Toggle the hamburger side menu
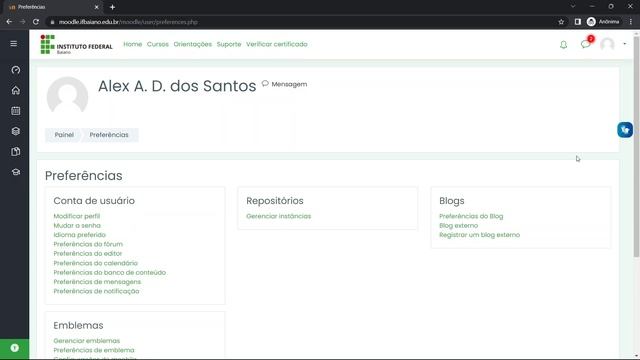The image size is (640, 360). coord(13,44)
